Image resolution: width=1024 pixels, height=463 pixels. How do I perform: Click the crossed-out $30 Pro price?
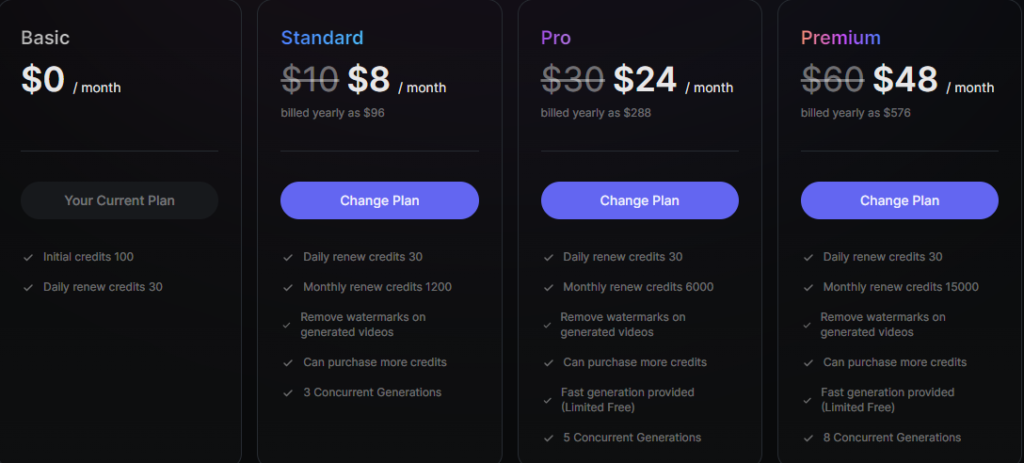[x=573, y=80]
